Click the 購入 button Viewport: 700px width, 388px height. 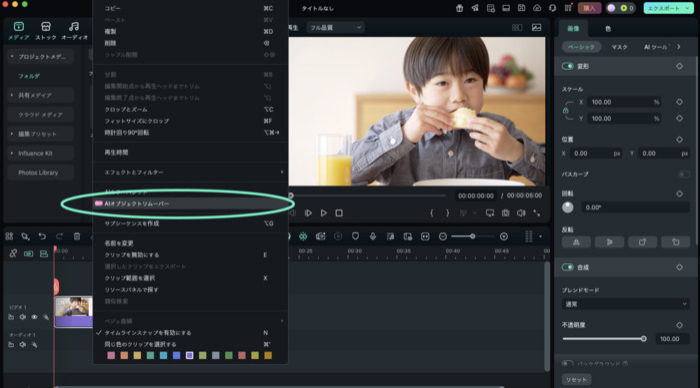click(589, 8)
